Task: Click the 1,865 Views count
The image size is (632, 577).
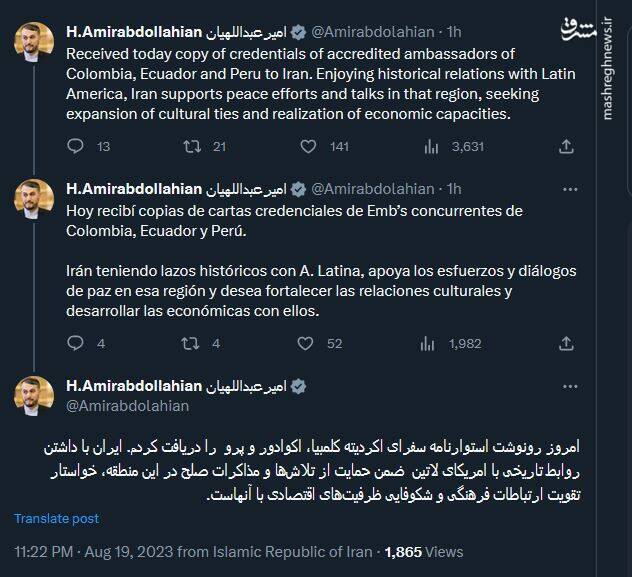Action: [x=424, y=551]
